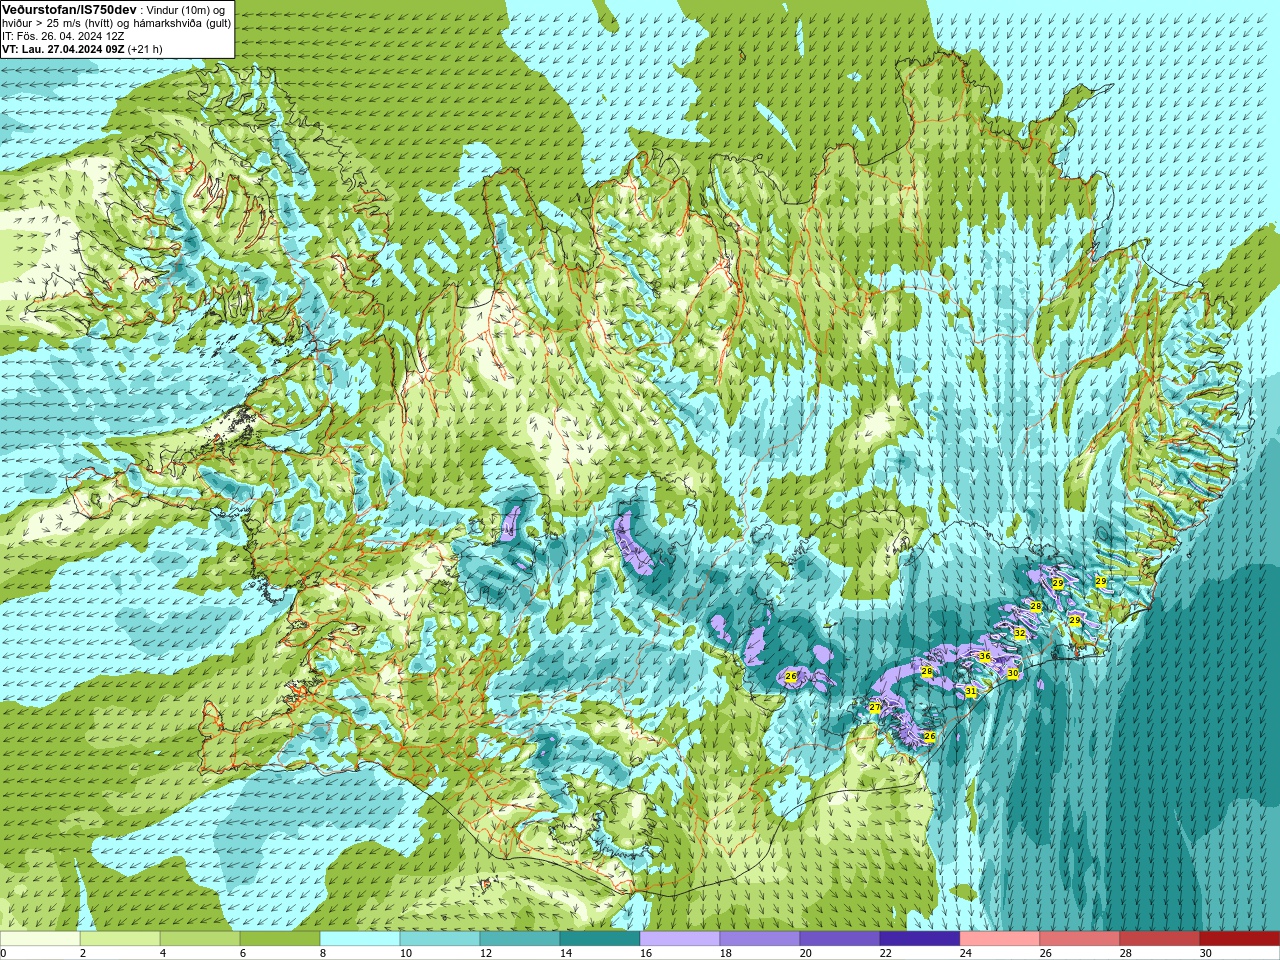Click the Veðurstofan/IS750dev title text

[x=69, y=9]
